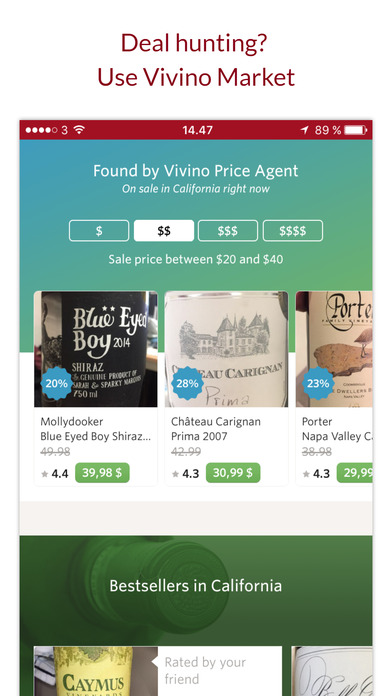Open the Blue Eyed Boy Shiraz bottle photo

[x=95, y=349]
